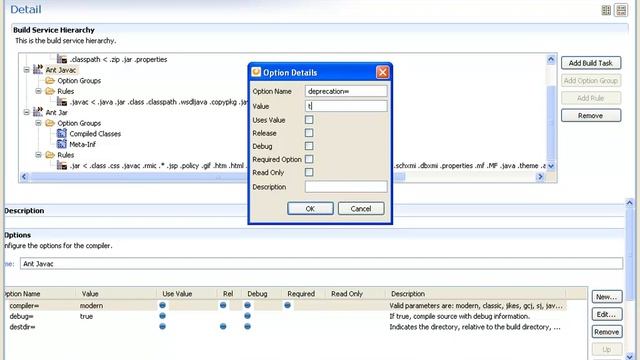Click Remove button beside the options table
Screen dimensions: 640x360
(607, 332)
